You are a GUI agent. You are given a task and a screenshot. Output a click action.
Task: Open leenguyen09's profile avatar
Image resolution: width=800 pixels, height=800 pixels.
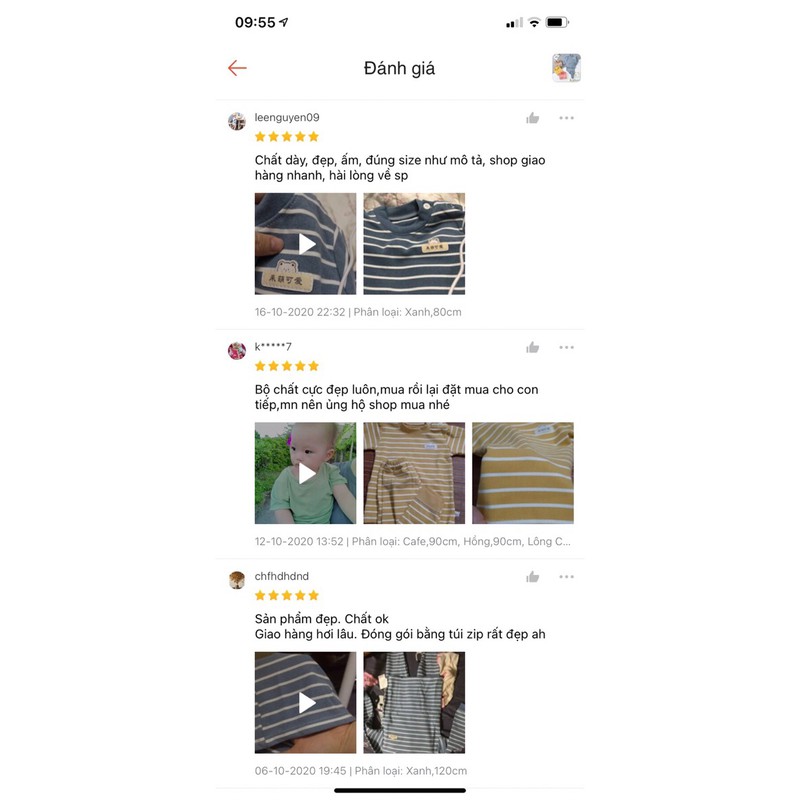(237, 121)
